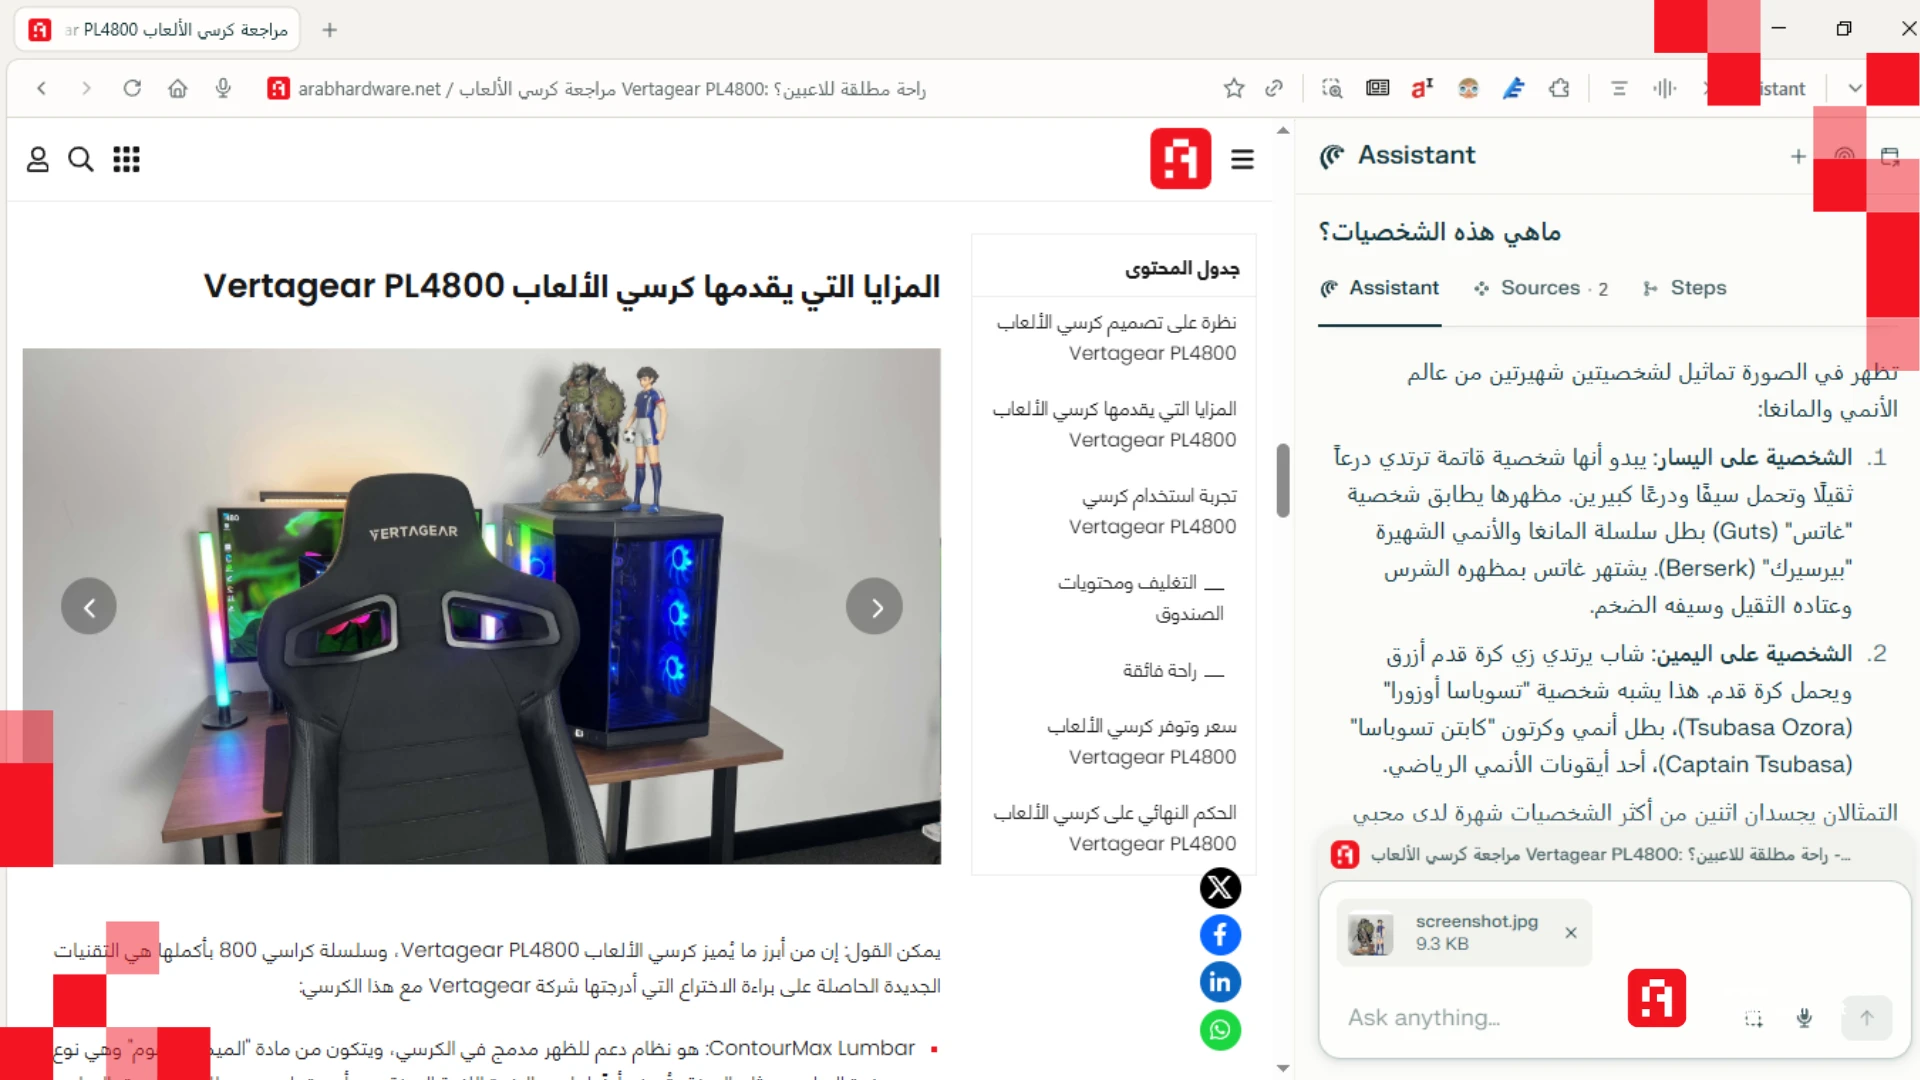Viewport: 1920px width, 1080px height.
Task: Switch to the Steps tab
Action: click(1686, 288)
